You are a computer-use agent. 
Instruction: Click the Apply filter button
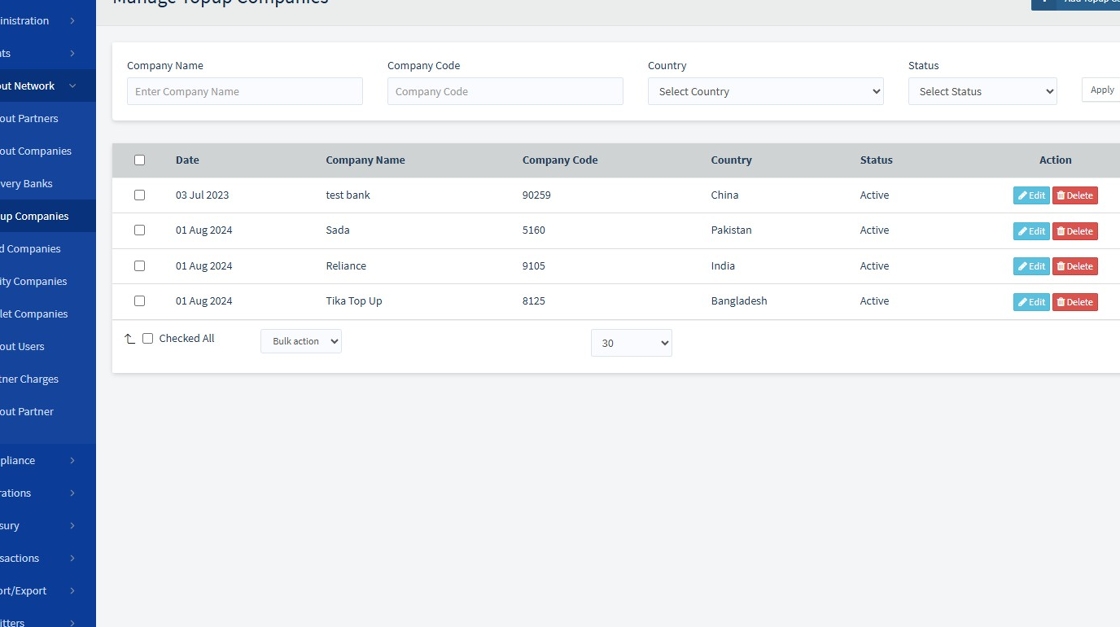[x=1102, y=90]
